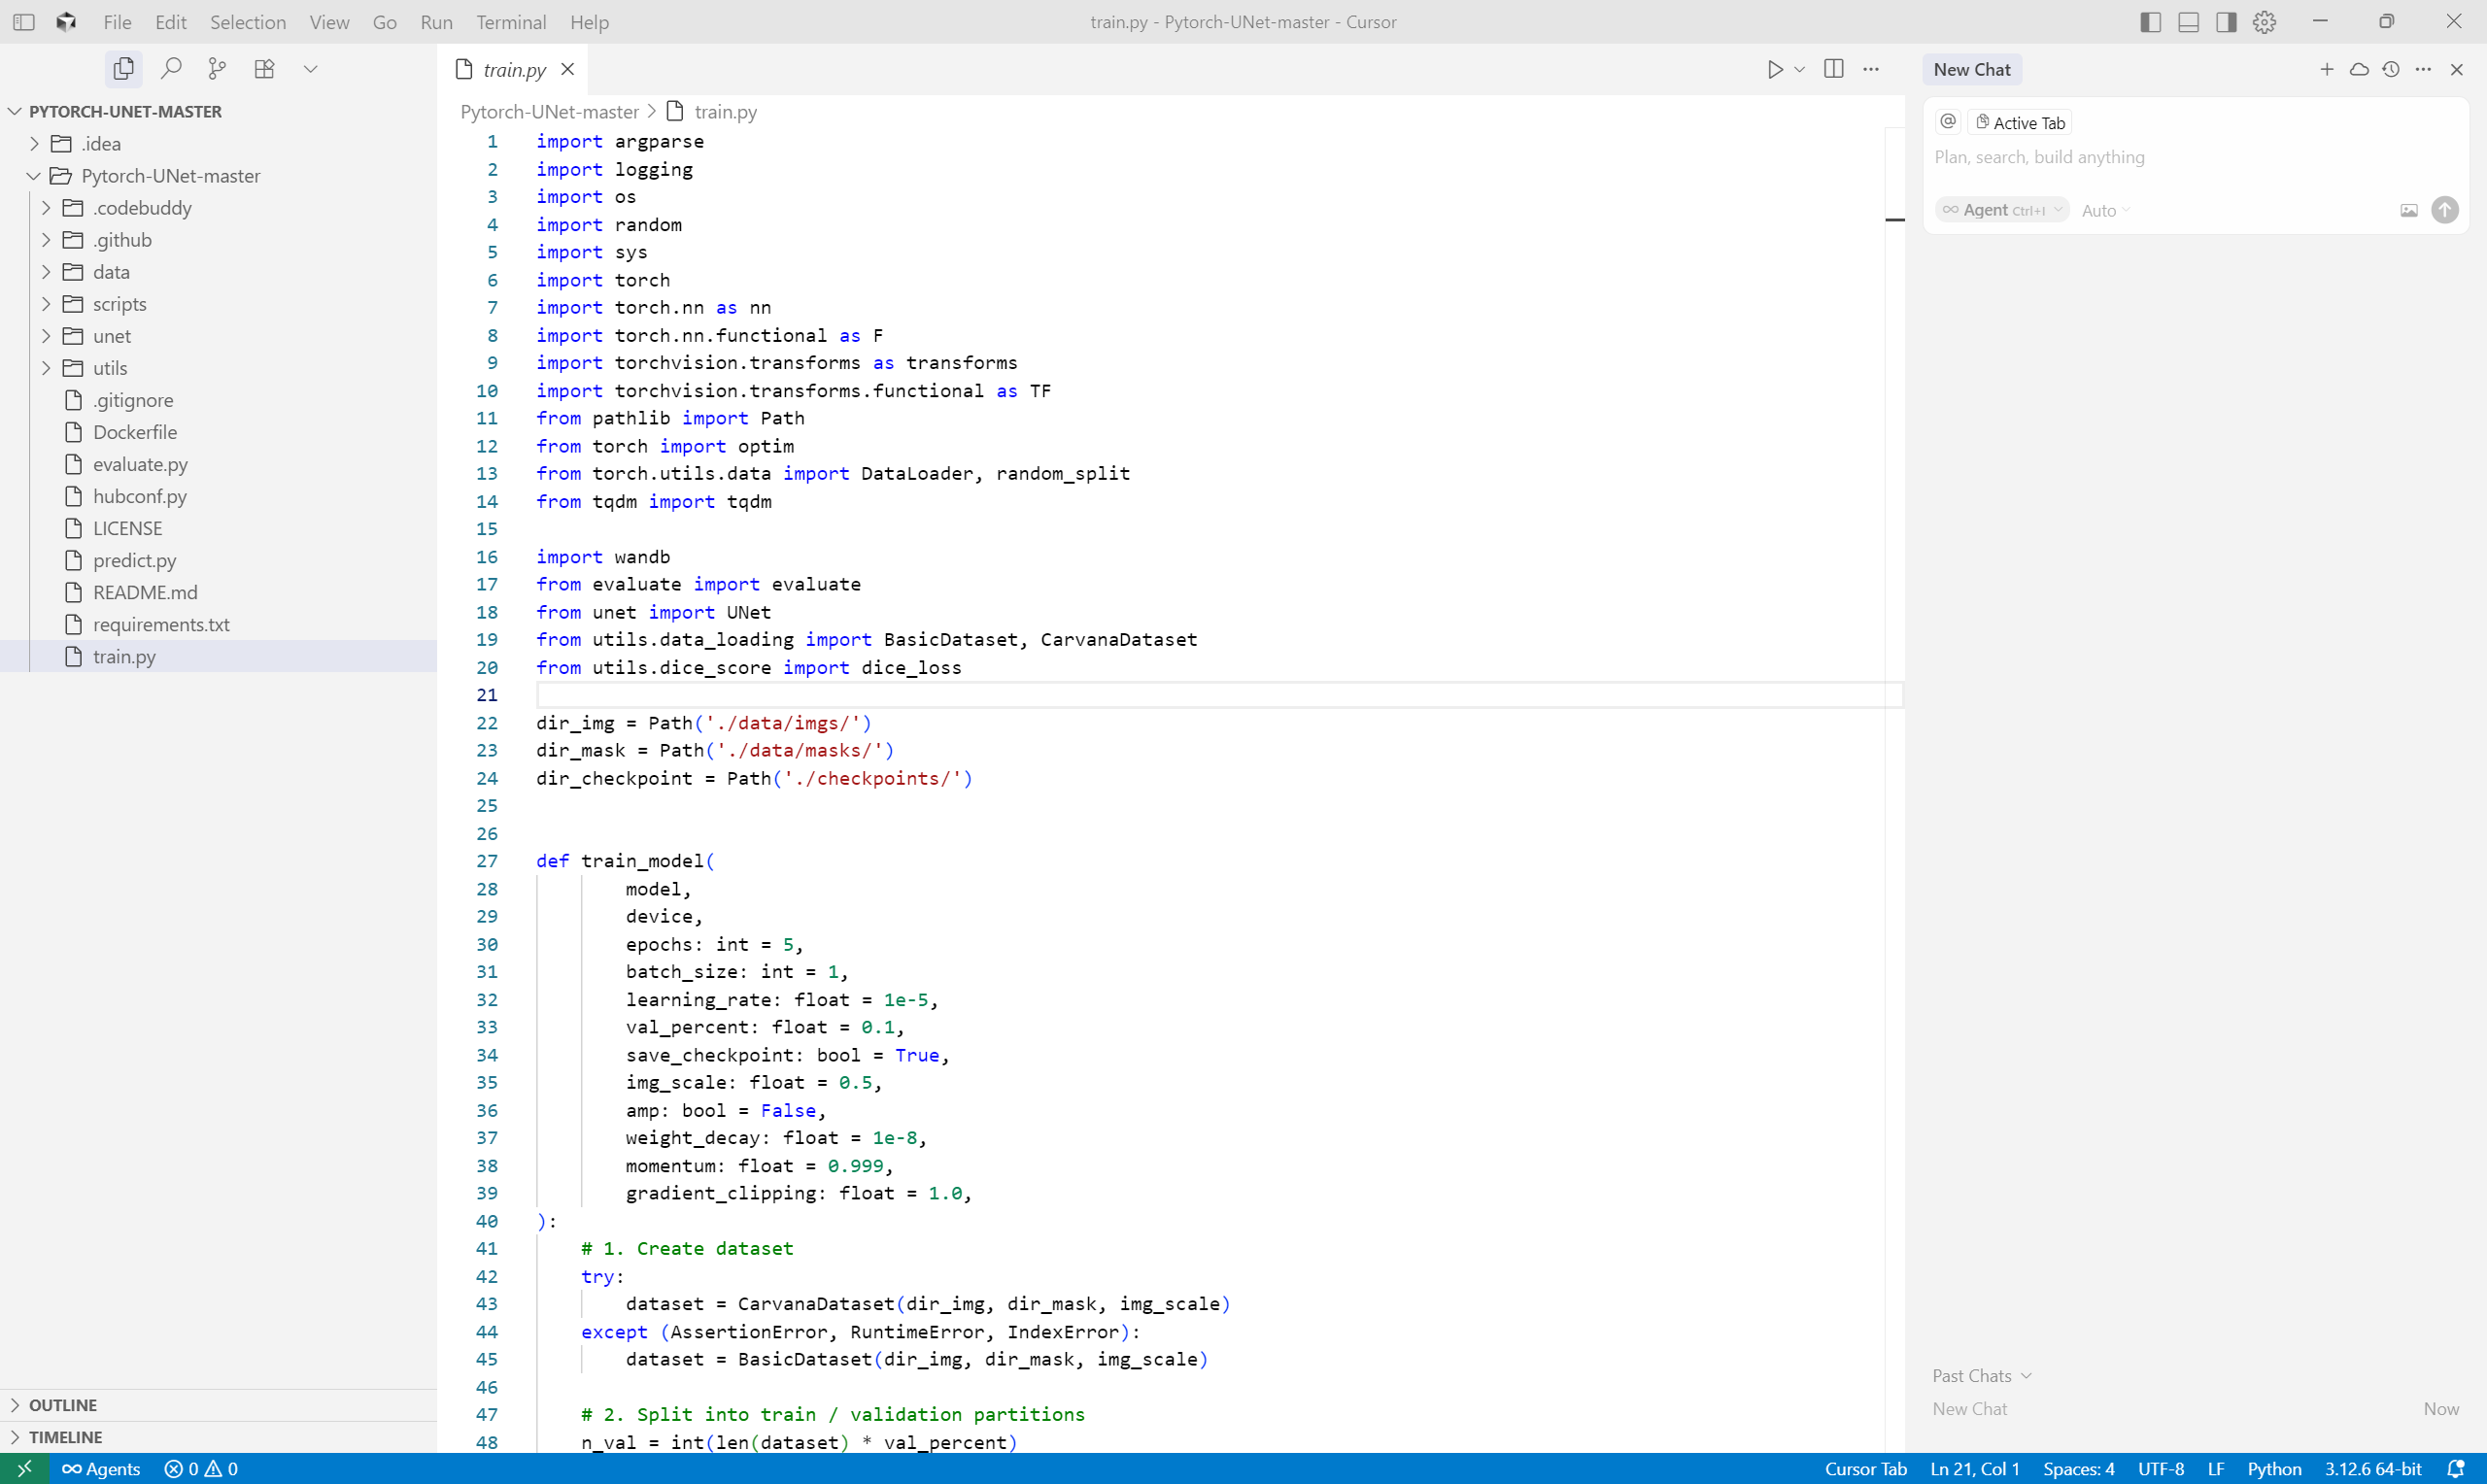Image resolution: width=2487 pixels, height=1484 pixels.
Task: Open the Extensions view icon
Action: [264, 68]
